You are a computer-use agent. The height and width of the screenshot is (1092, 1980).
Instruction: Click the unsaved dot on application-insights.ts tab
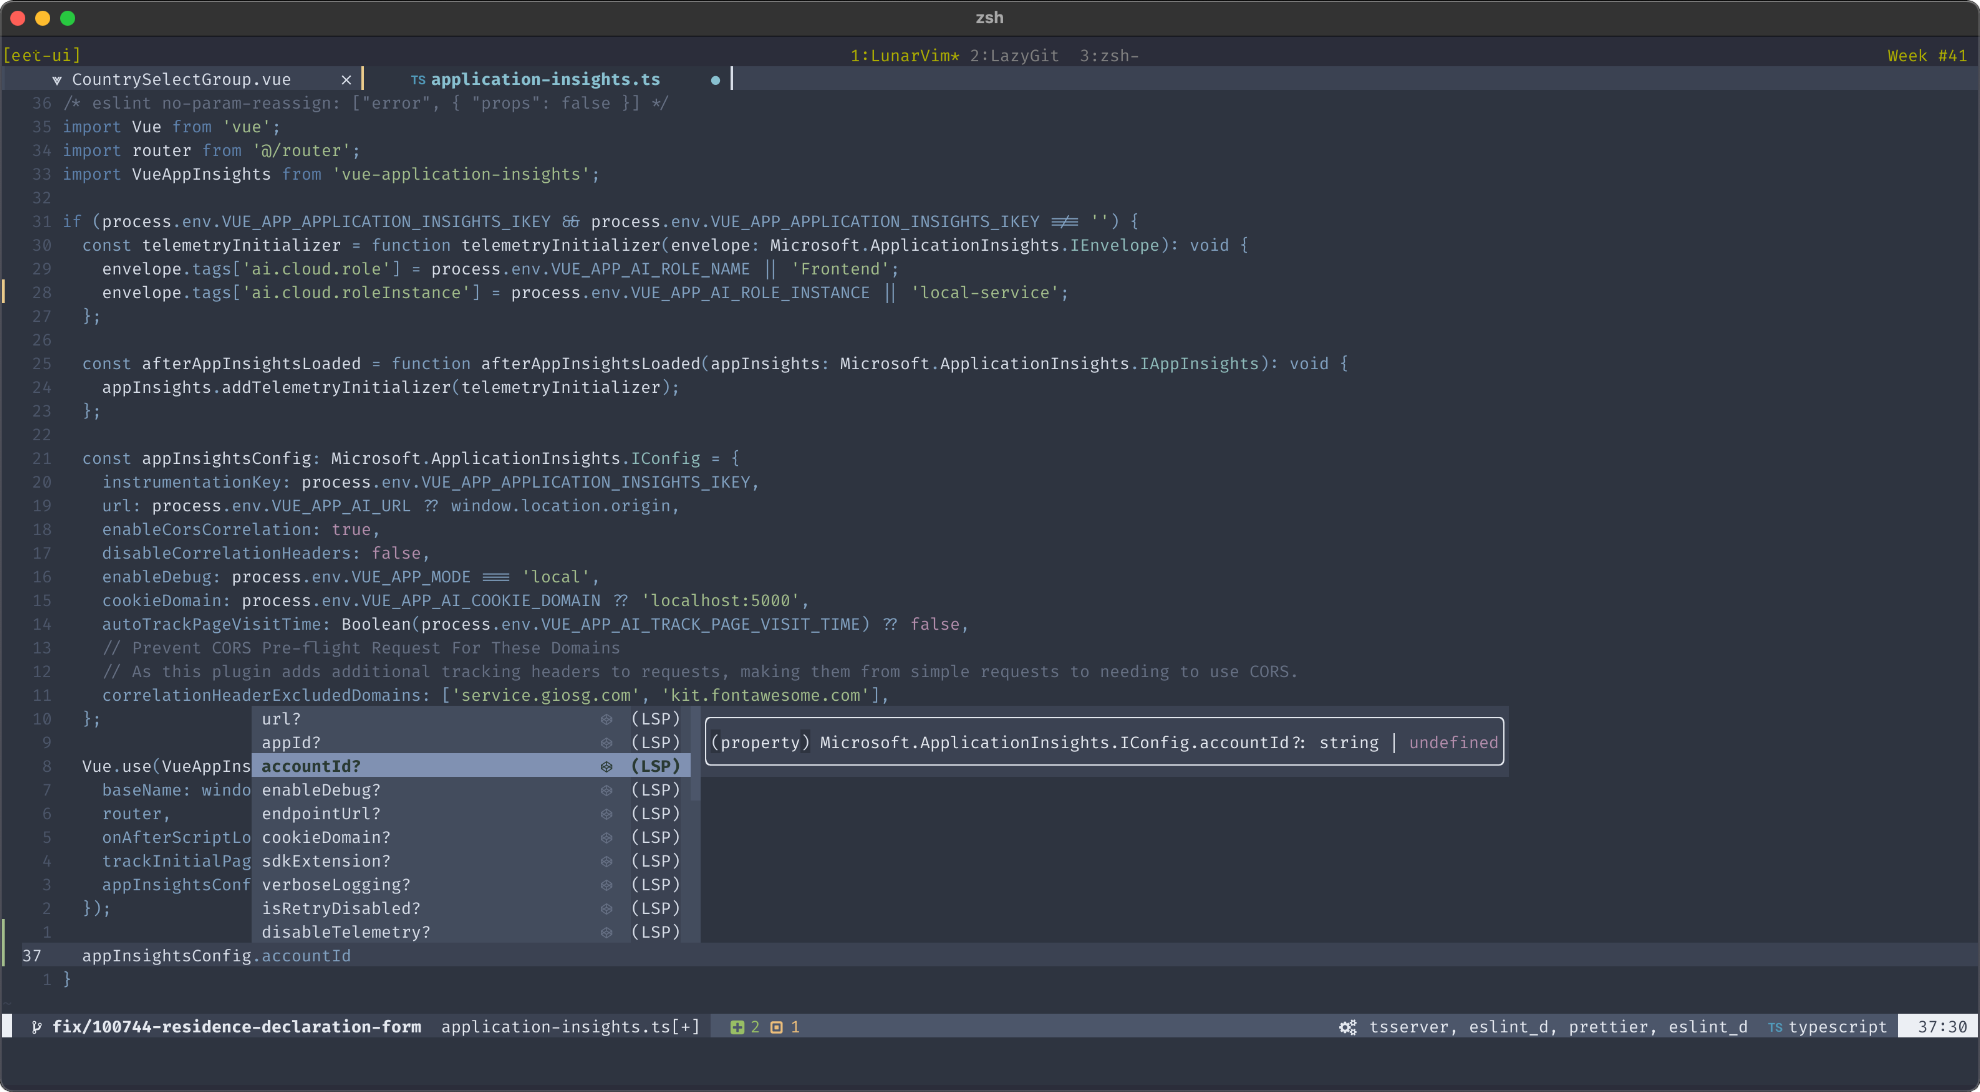715,80
